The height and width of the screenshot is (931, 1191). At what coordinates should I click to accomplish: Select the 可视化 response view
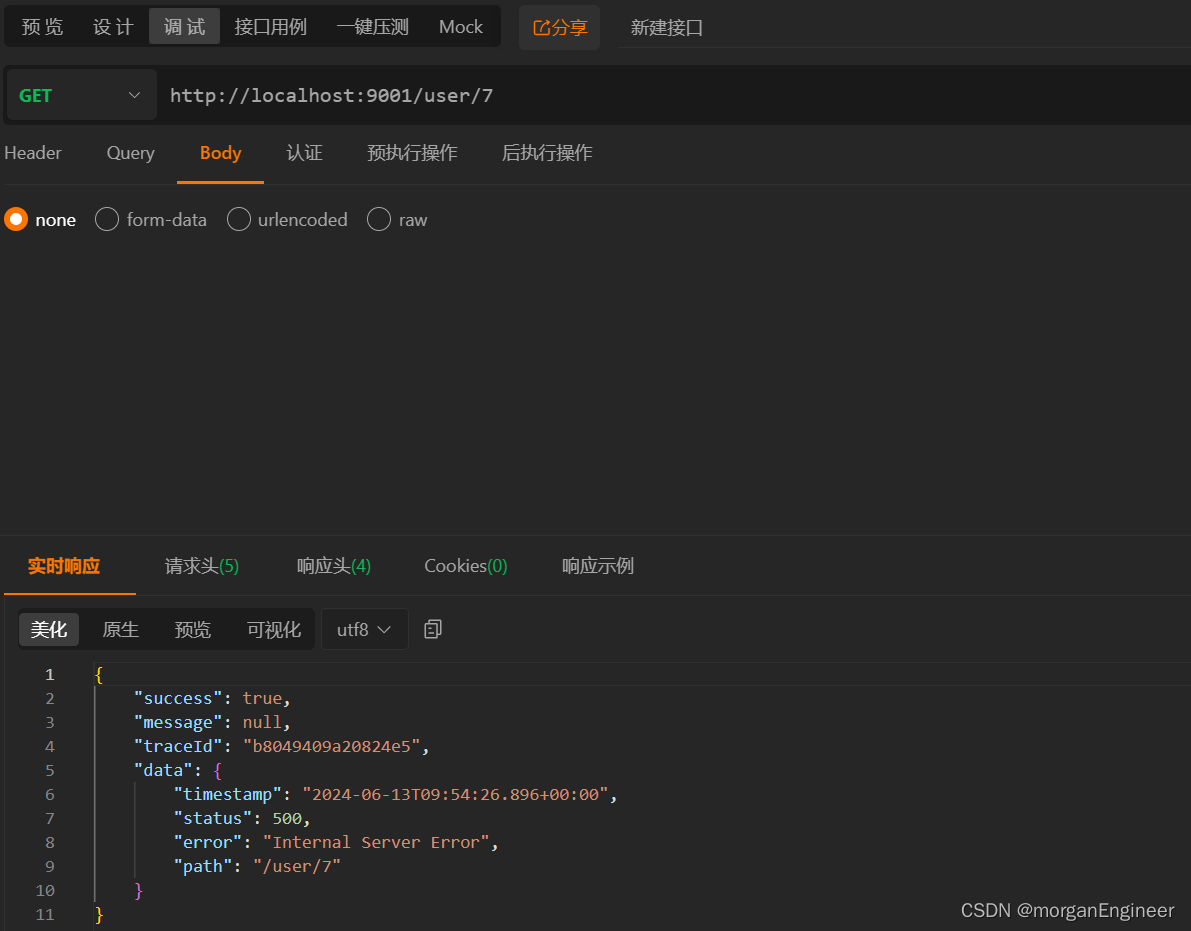tap(273, 630)
